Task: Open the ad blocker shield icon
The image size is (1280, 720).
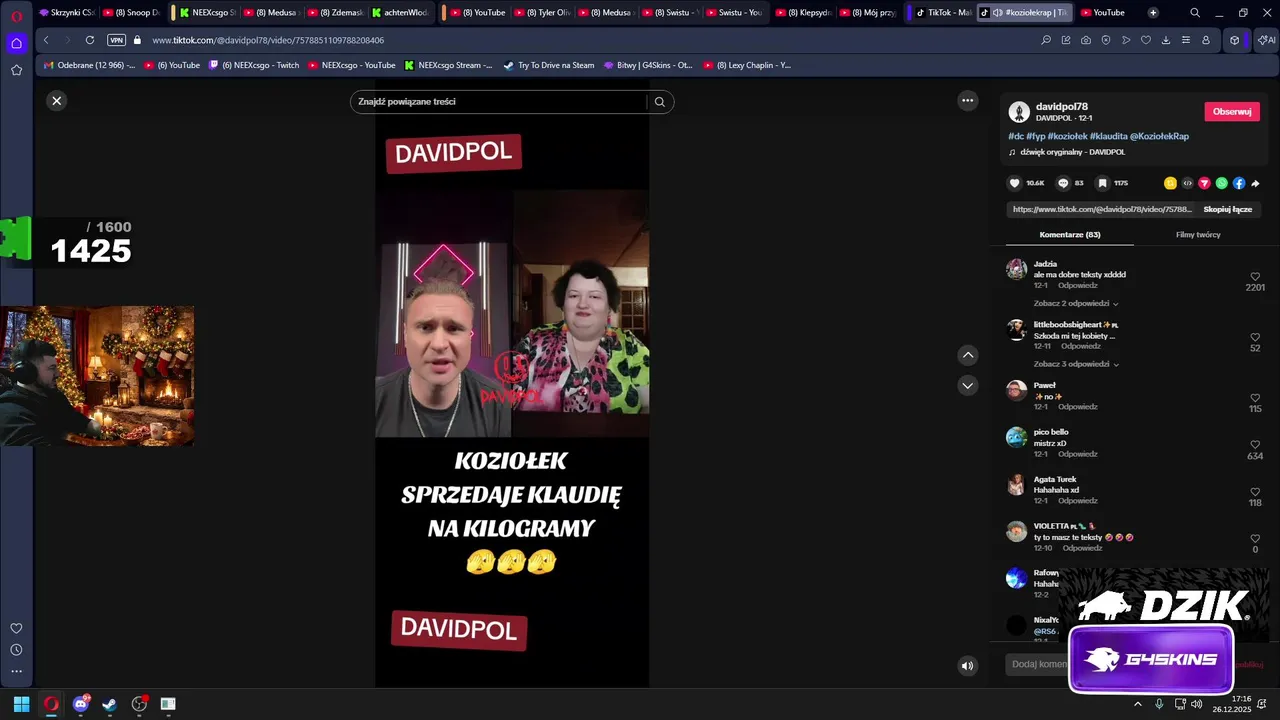Action: pyautogui.click(x=1106, y=40)
